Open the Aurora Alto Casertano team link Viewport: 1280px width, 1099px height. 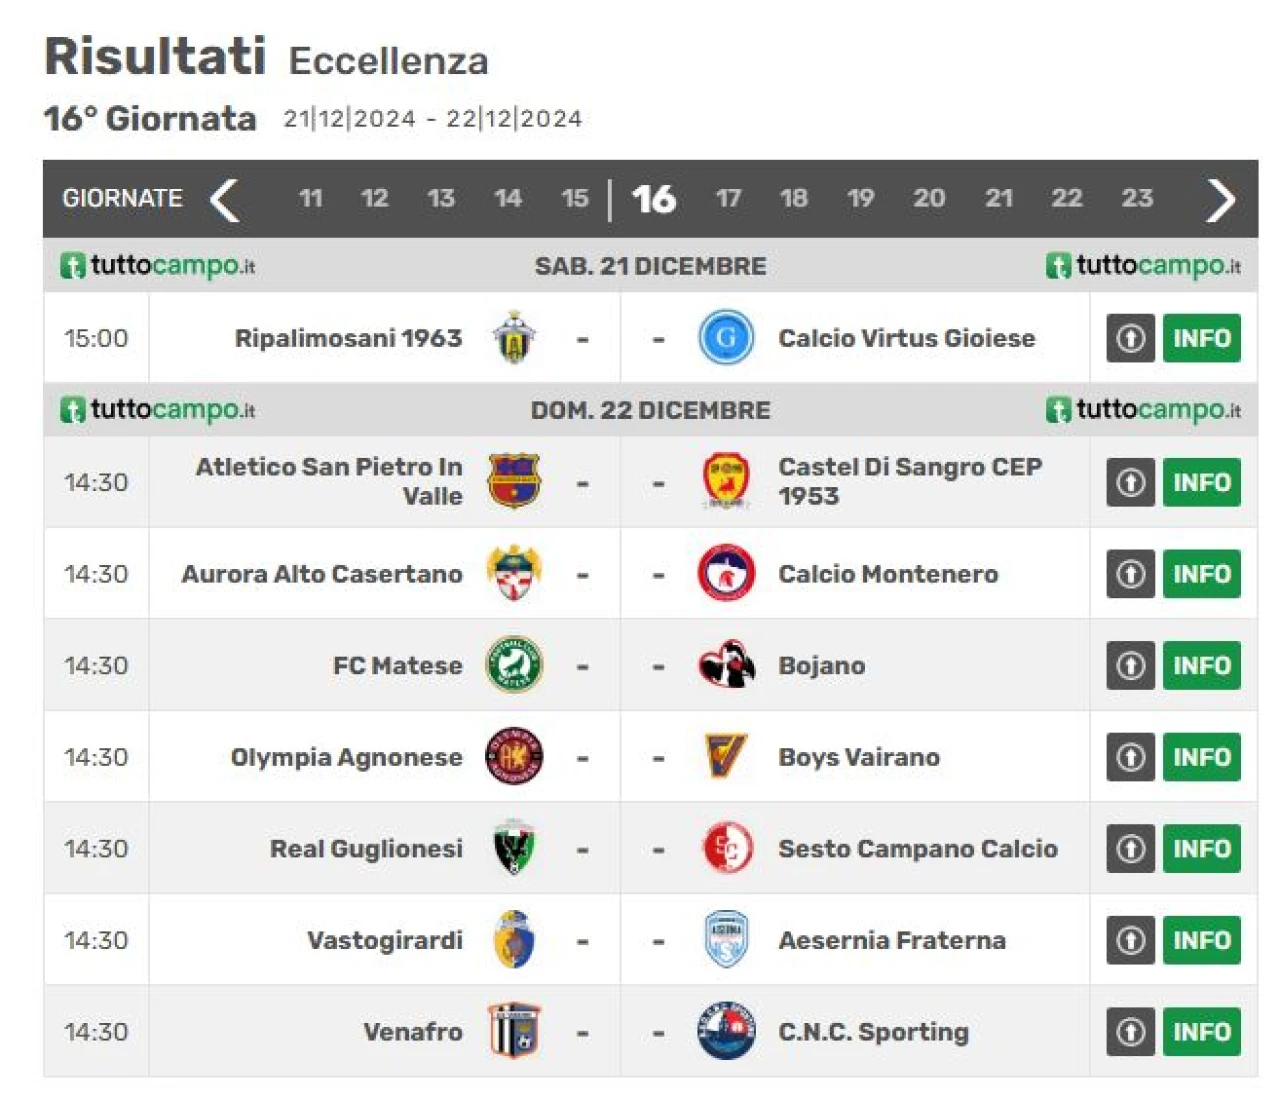pos(322,574)
